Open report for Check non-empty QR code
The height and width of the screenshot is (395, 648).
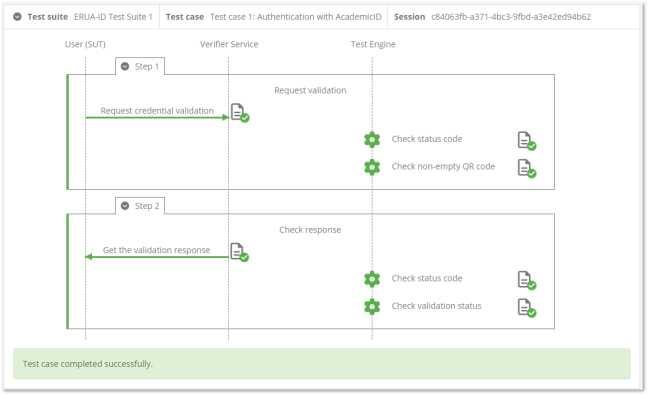pyautogui.click(x=526, y=169)
